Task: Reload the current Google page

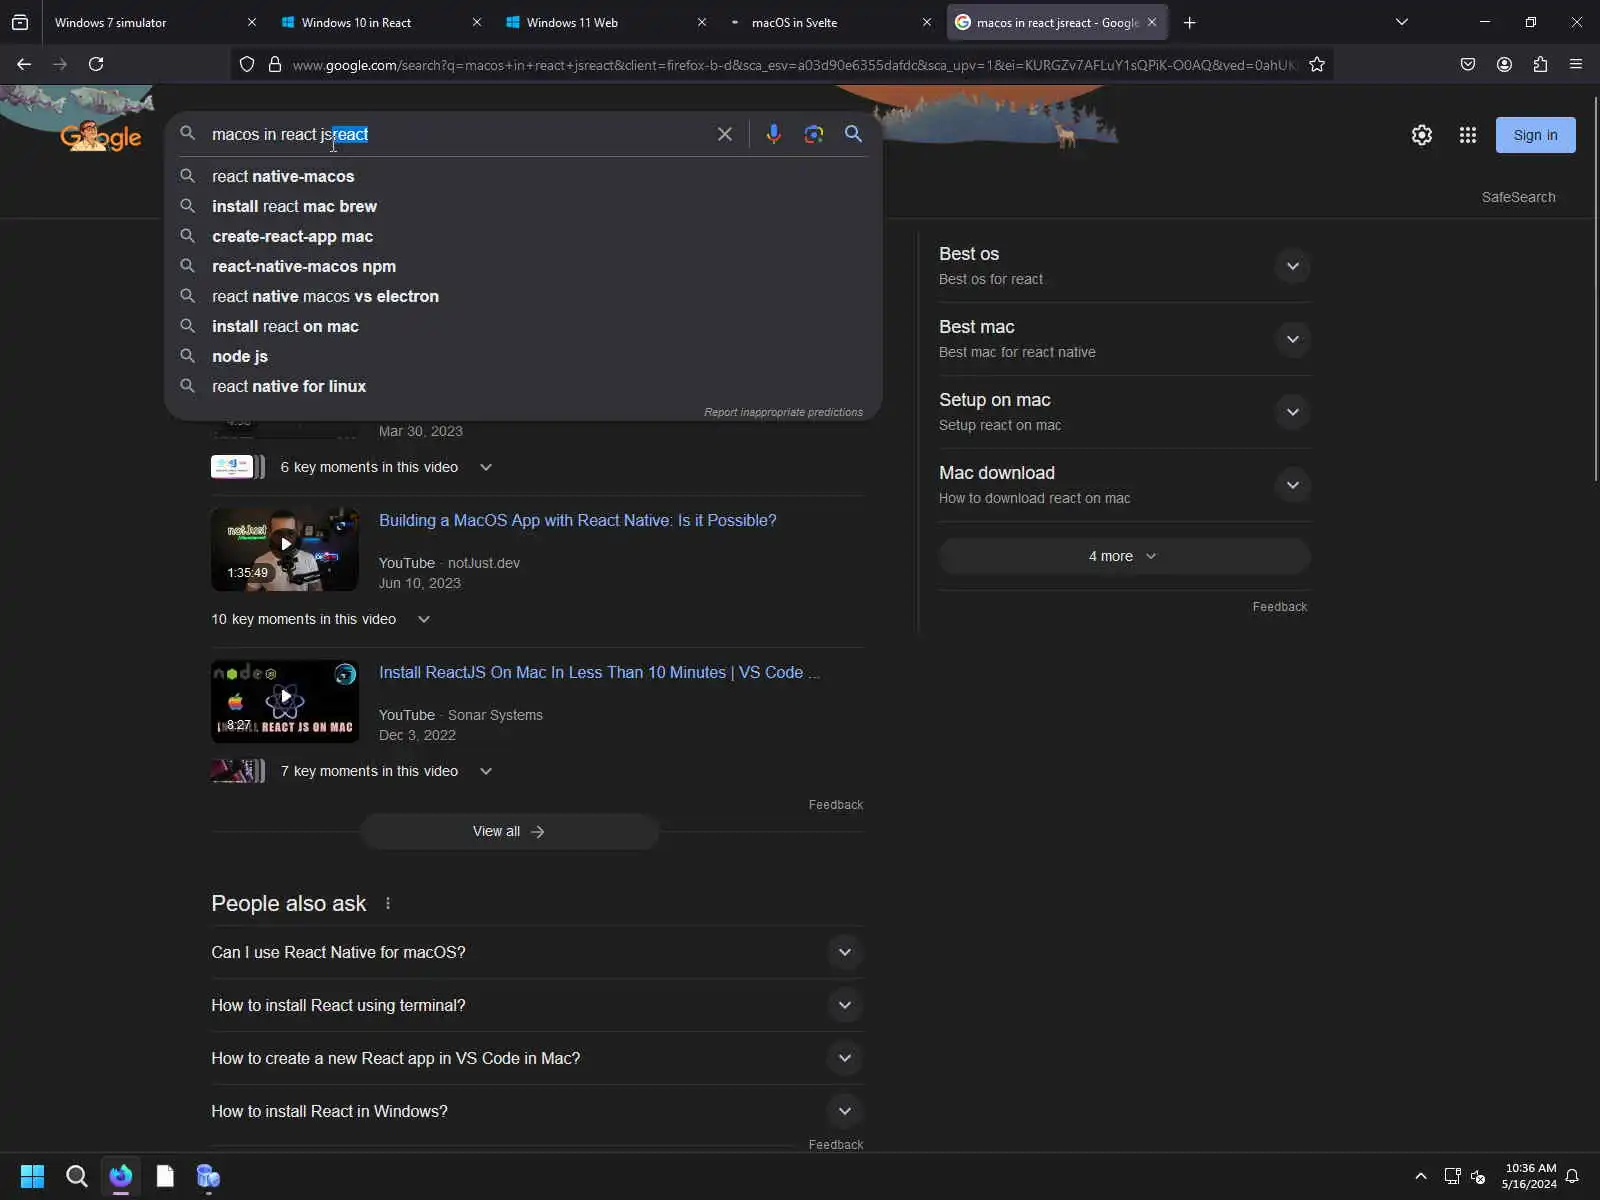Action: tap(96, 64)
